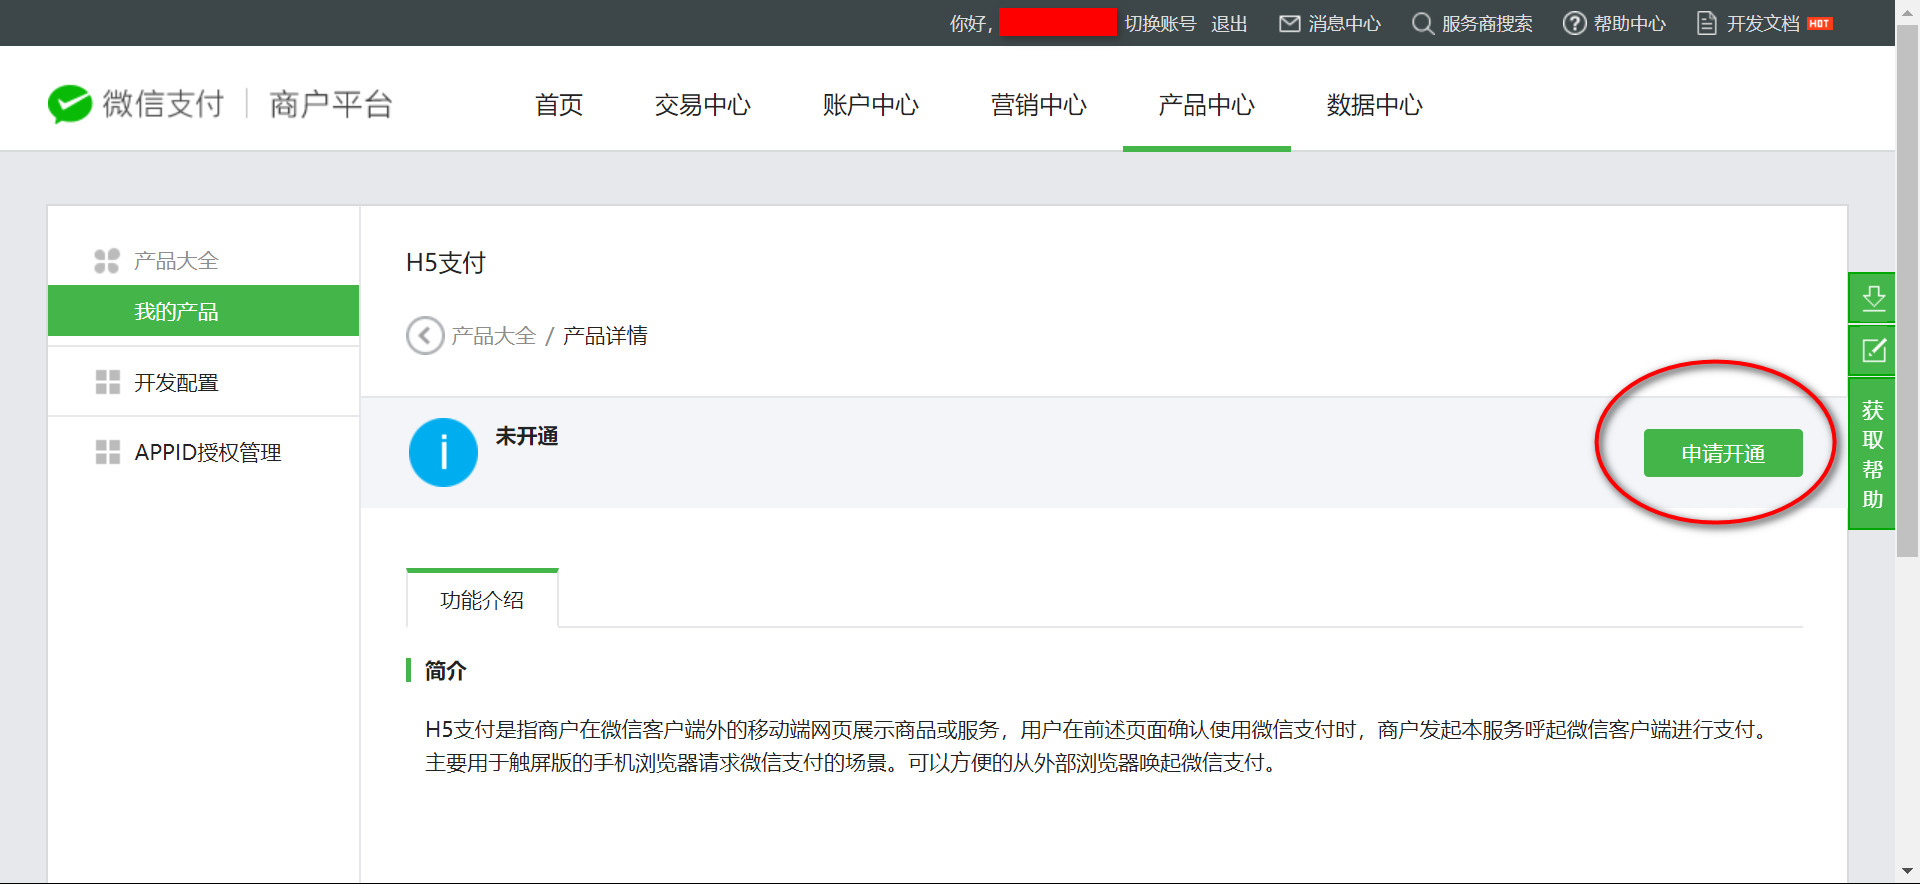Click the question mark icon for 帮助中心

coord(1574,23)
